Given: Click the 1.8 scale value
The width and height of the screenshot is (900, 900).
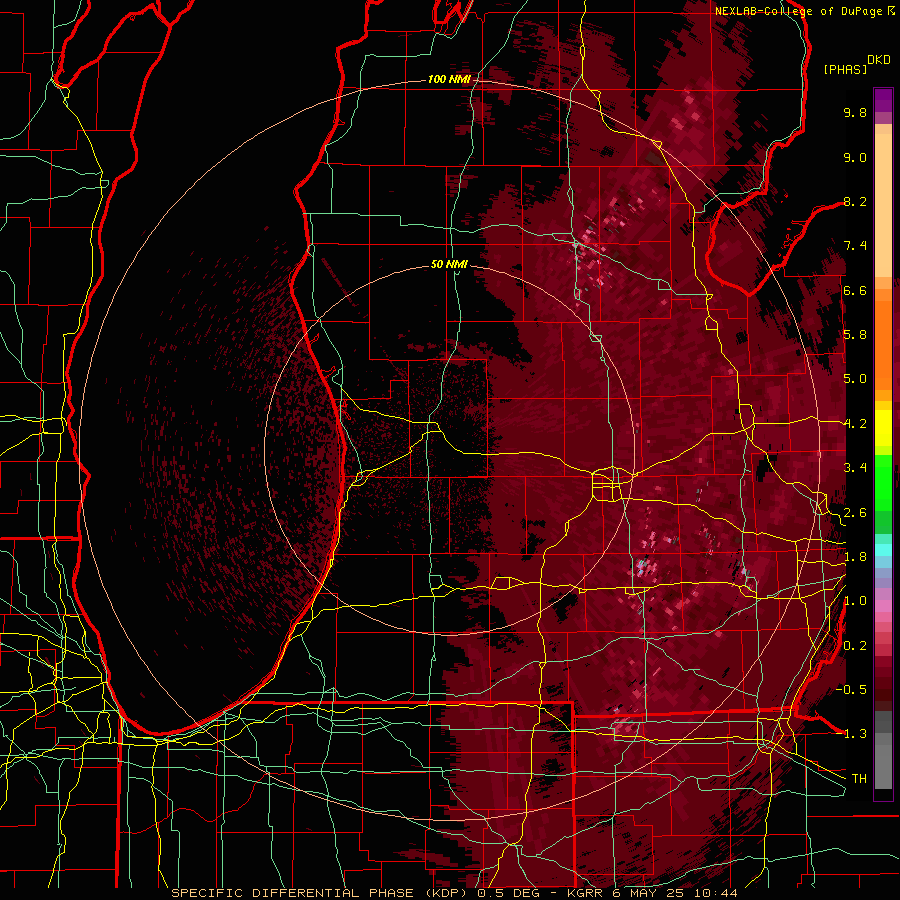Looking at the screenshot, I should coord(855,557).
